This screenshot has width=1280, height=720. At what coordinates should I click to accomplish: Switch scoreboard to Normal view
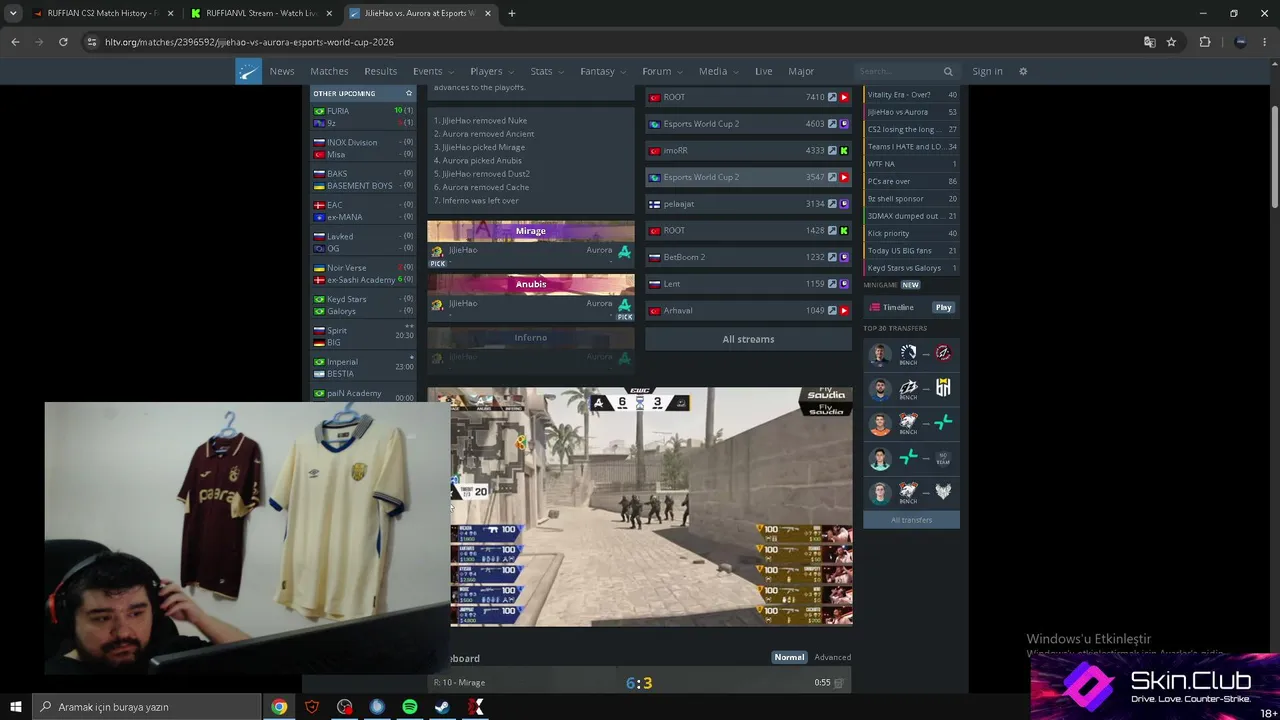point(789,657)
